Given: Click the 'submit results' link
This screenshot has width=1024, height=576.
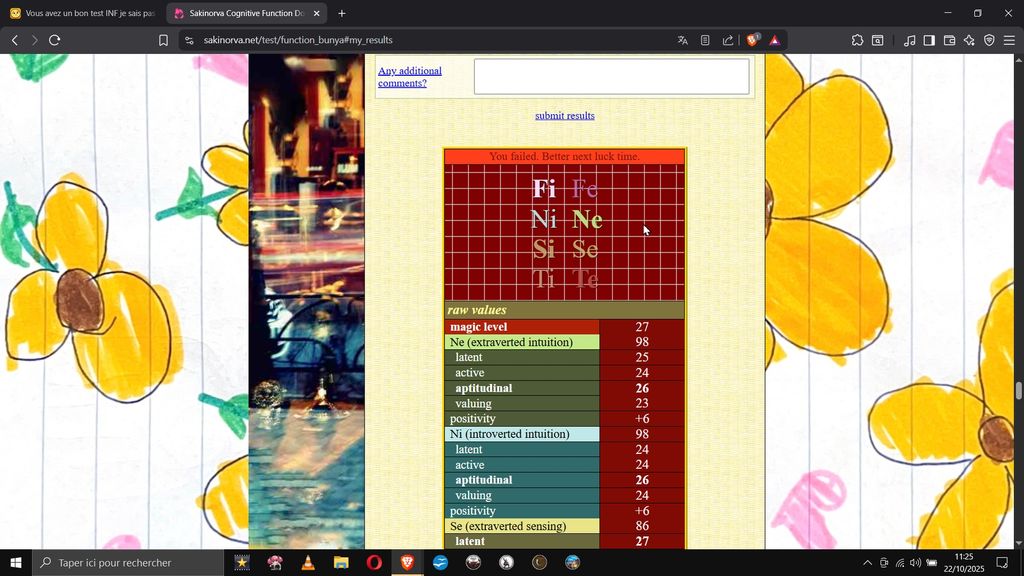Looking at the screenshot, I should (564, 116).
